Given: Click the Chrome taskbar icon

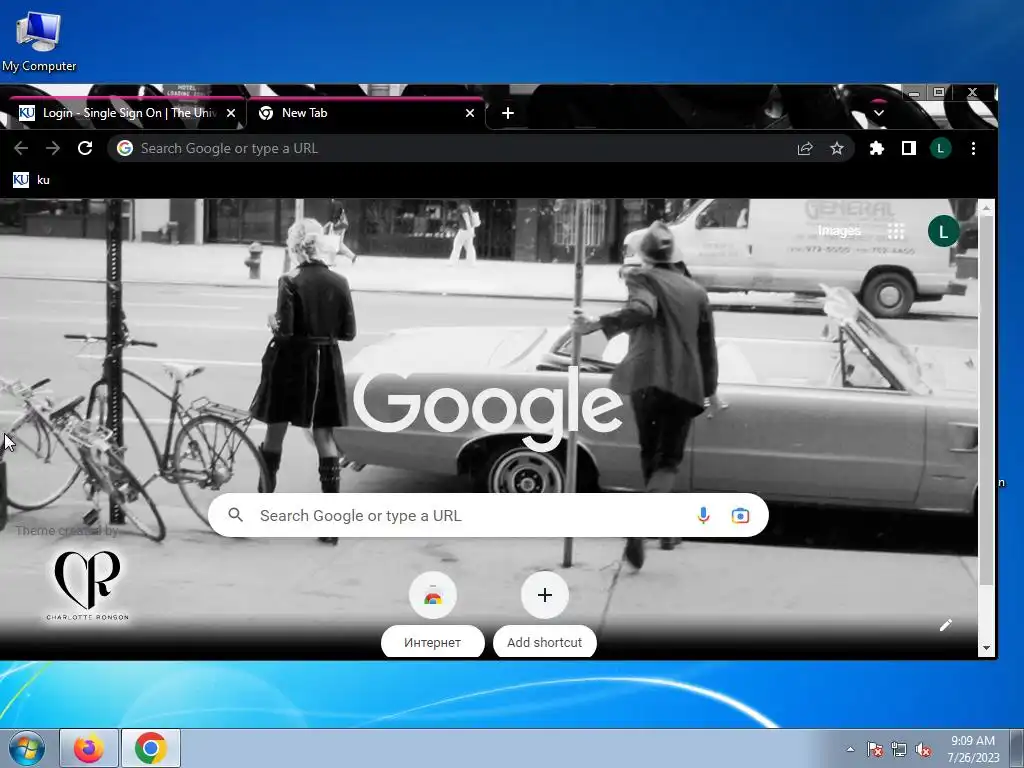Looking at the screenshot, I should point(151,748).
